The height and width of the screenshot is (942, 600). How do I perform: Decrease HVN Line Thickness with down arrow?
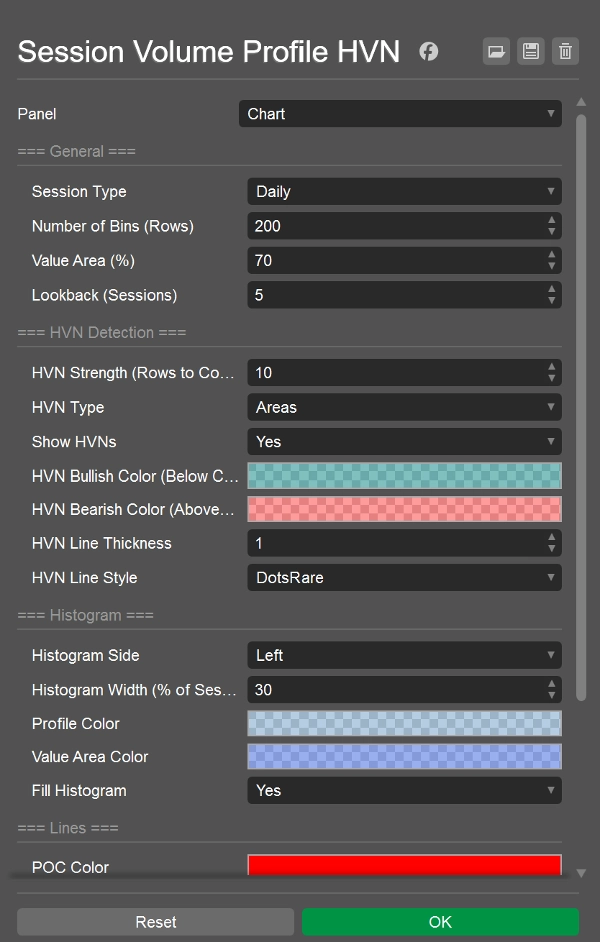[x=551, y=548]
